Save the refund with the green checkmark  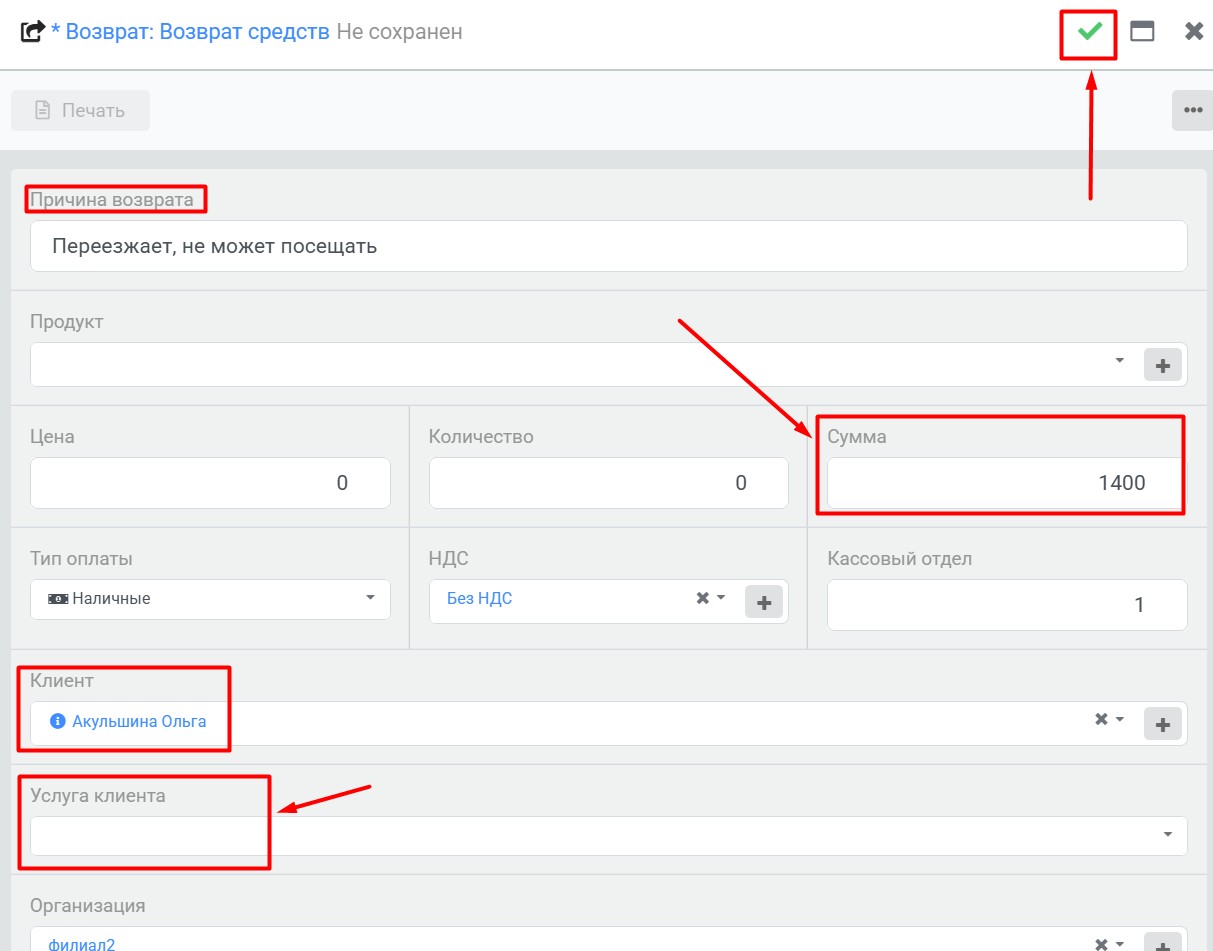pyautogui.click(x=1089, y=32)
